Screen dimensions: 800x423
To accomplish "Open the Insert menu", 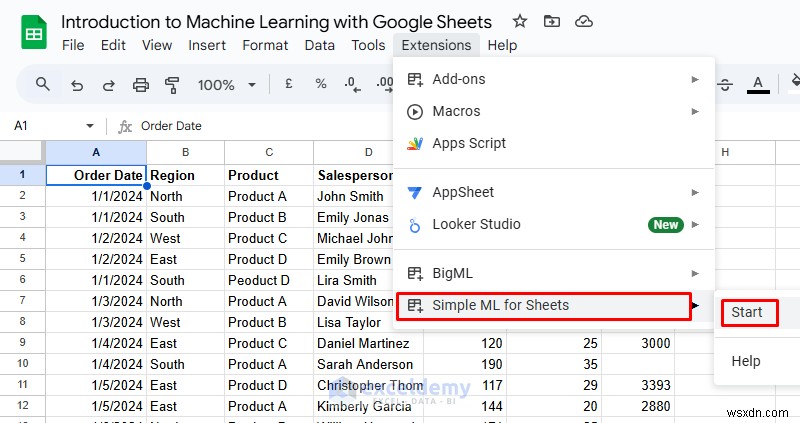I will 207,45.
